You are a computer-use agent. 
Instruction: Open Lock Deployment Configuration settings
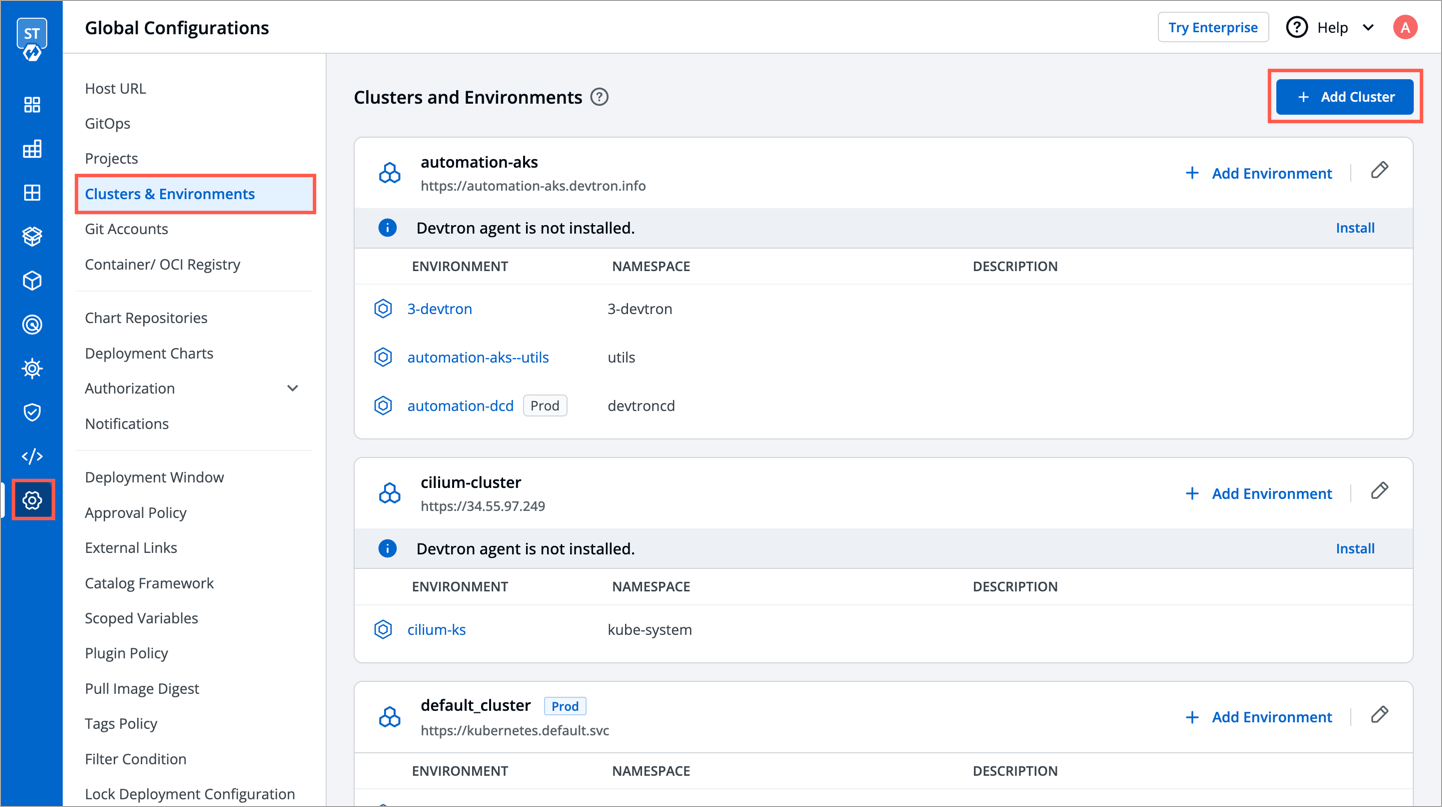point(190,794)
